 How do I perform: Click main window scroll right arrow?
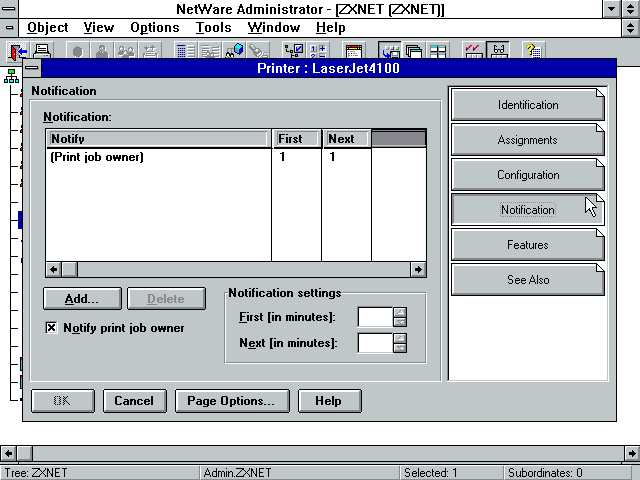coord(632,453)
